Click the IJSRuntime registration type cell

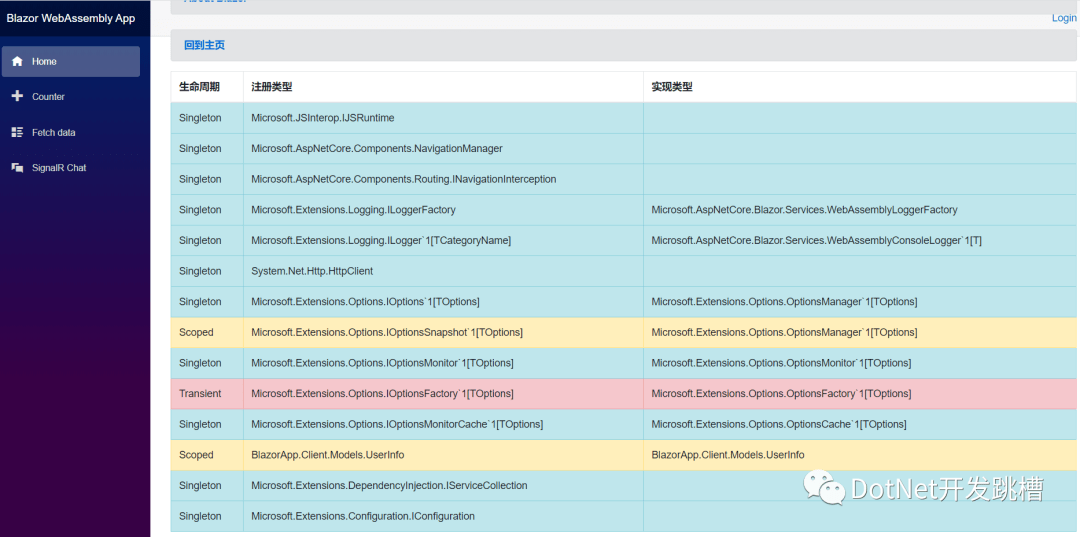[x=323, y=118]
